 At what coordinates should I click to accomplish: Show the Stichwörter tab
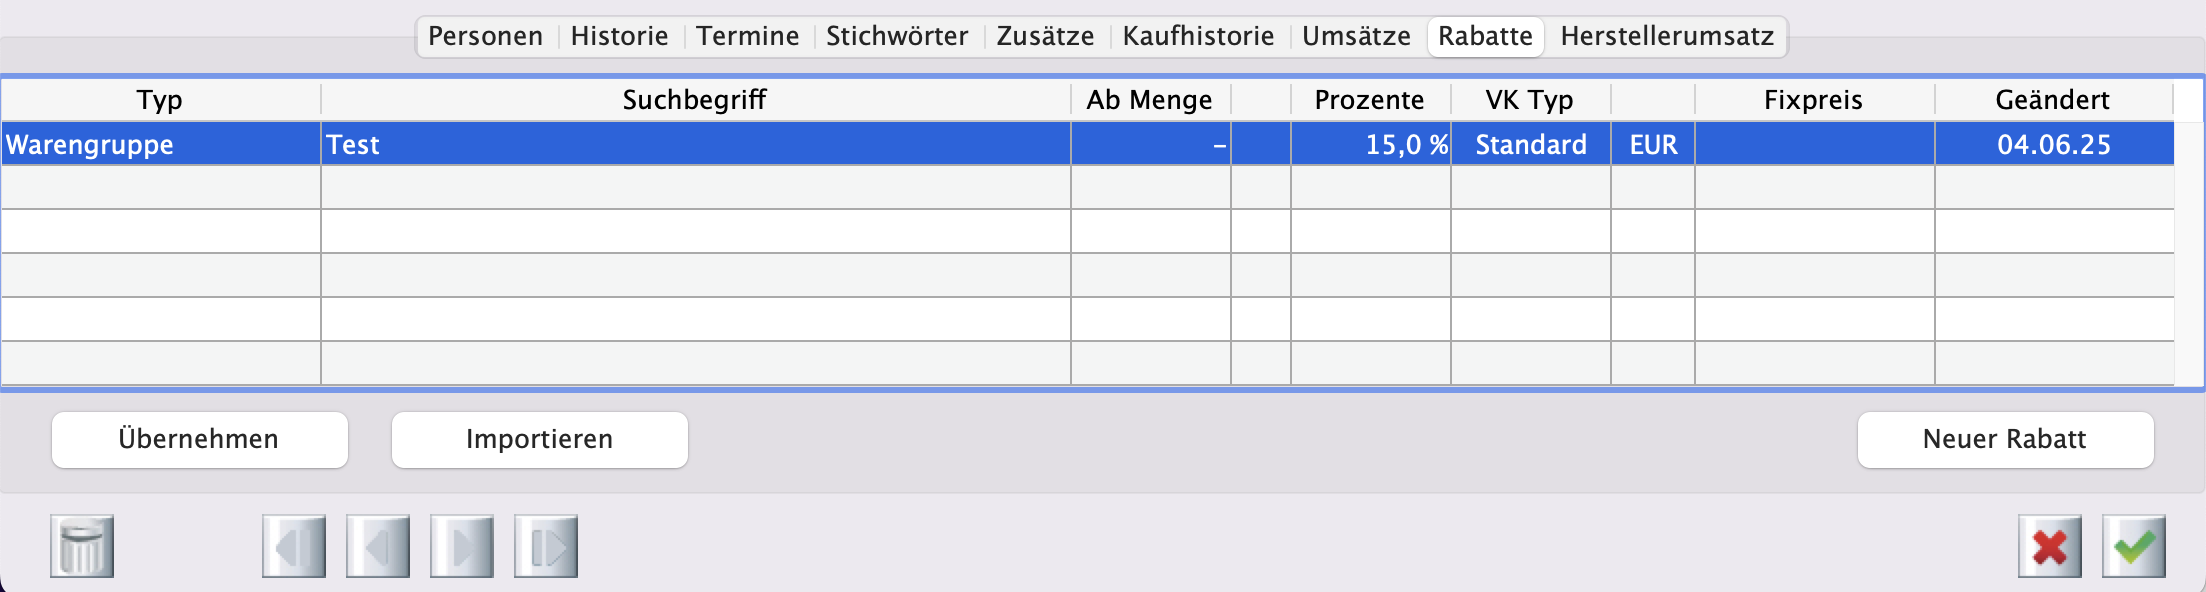tap(897, 36)
